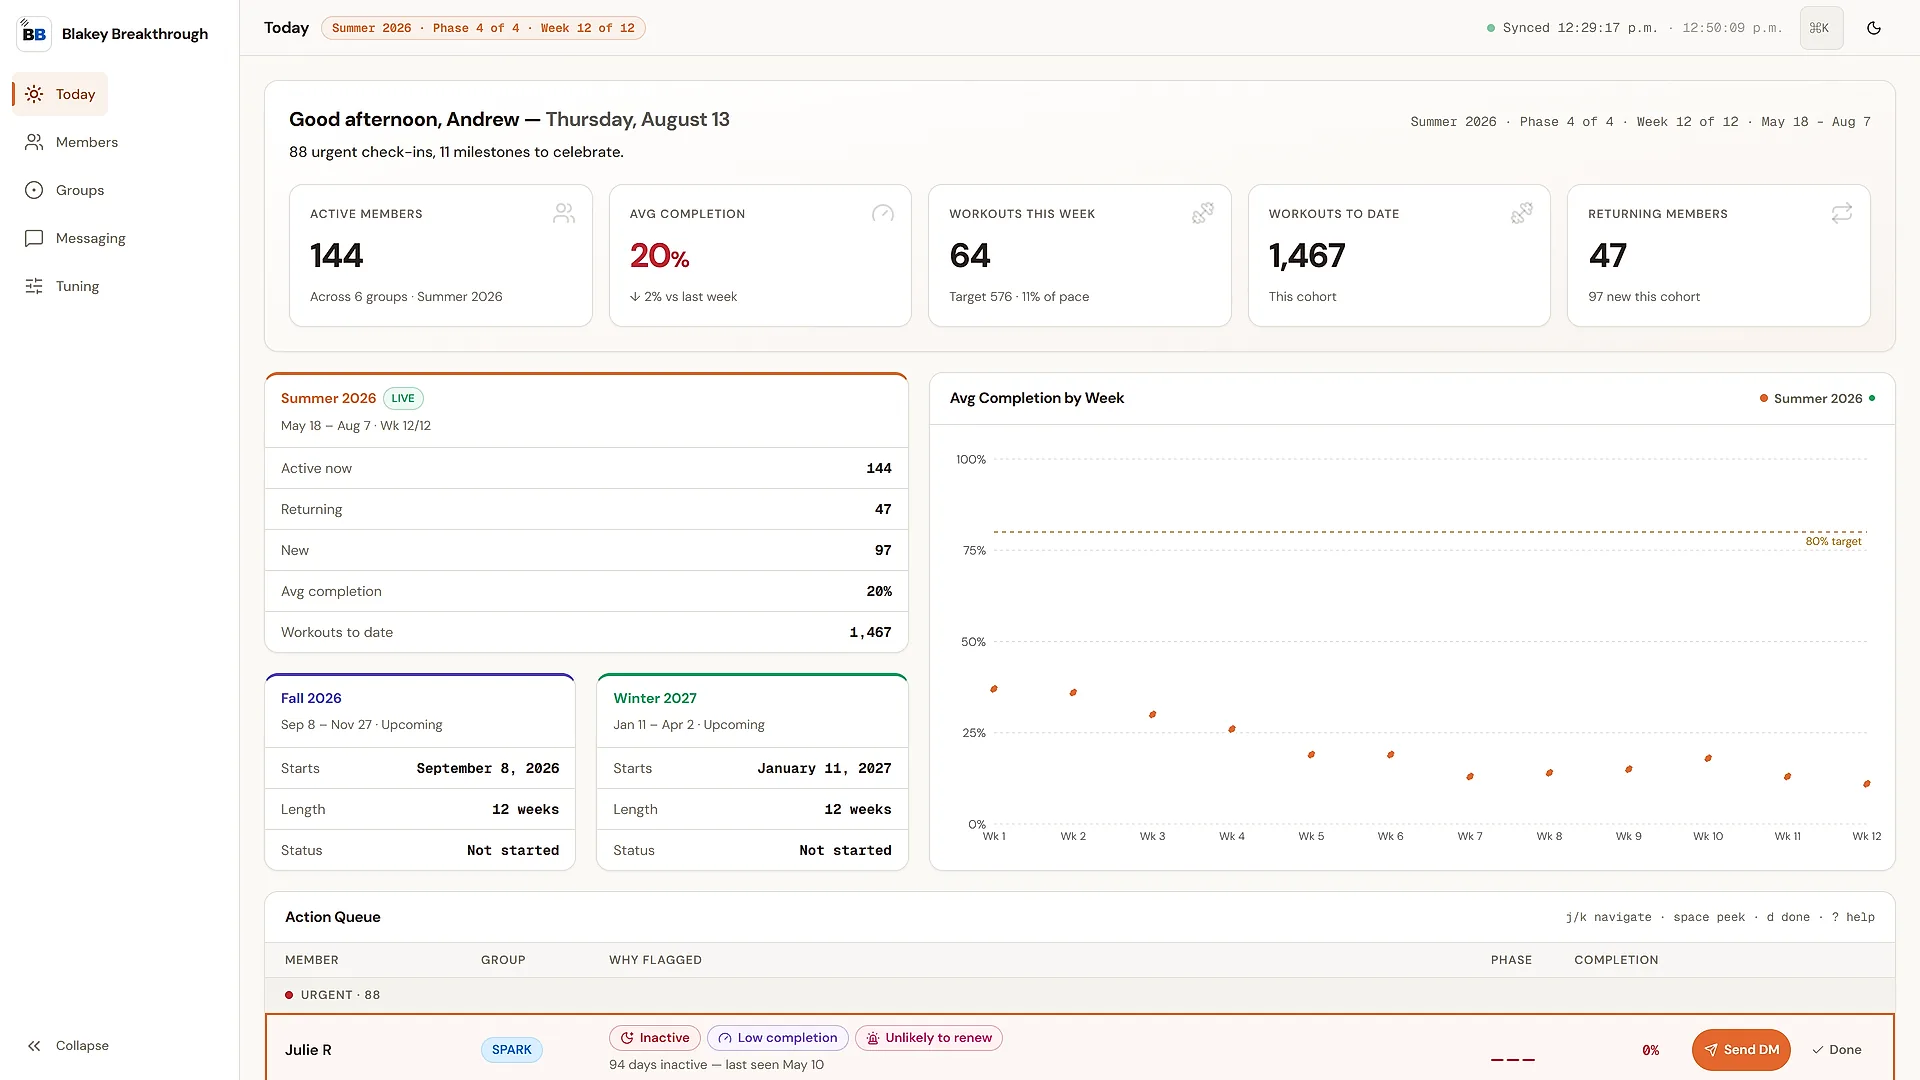Click the double-chevron collapse icon
Image resolution: width=1920 pixels, height=1080 pixels.
coord(34,1046)
